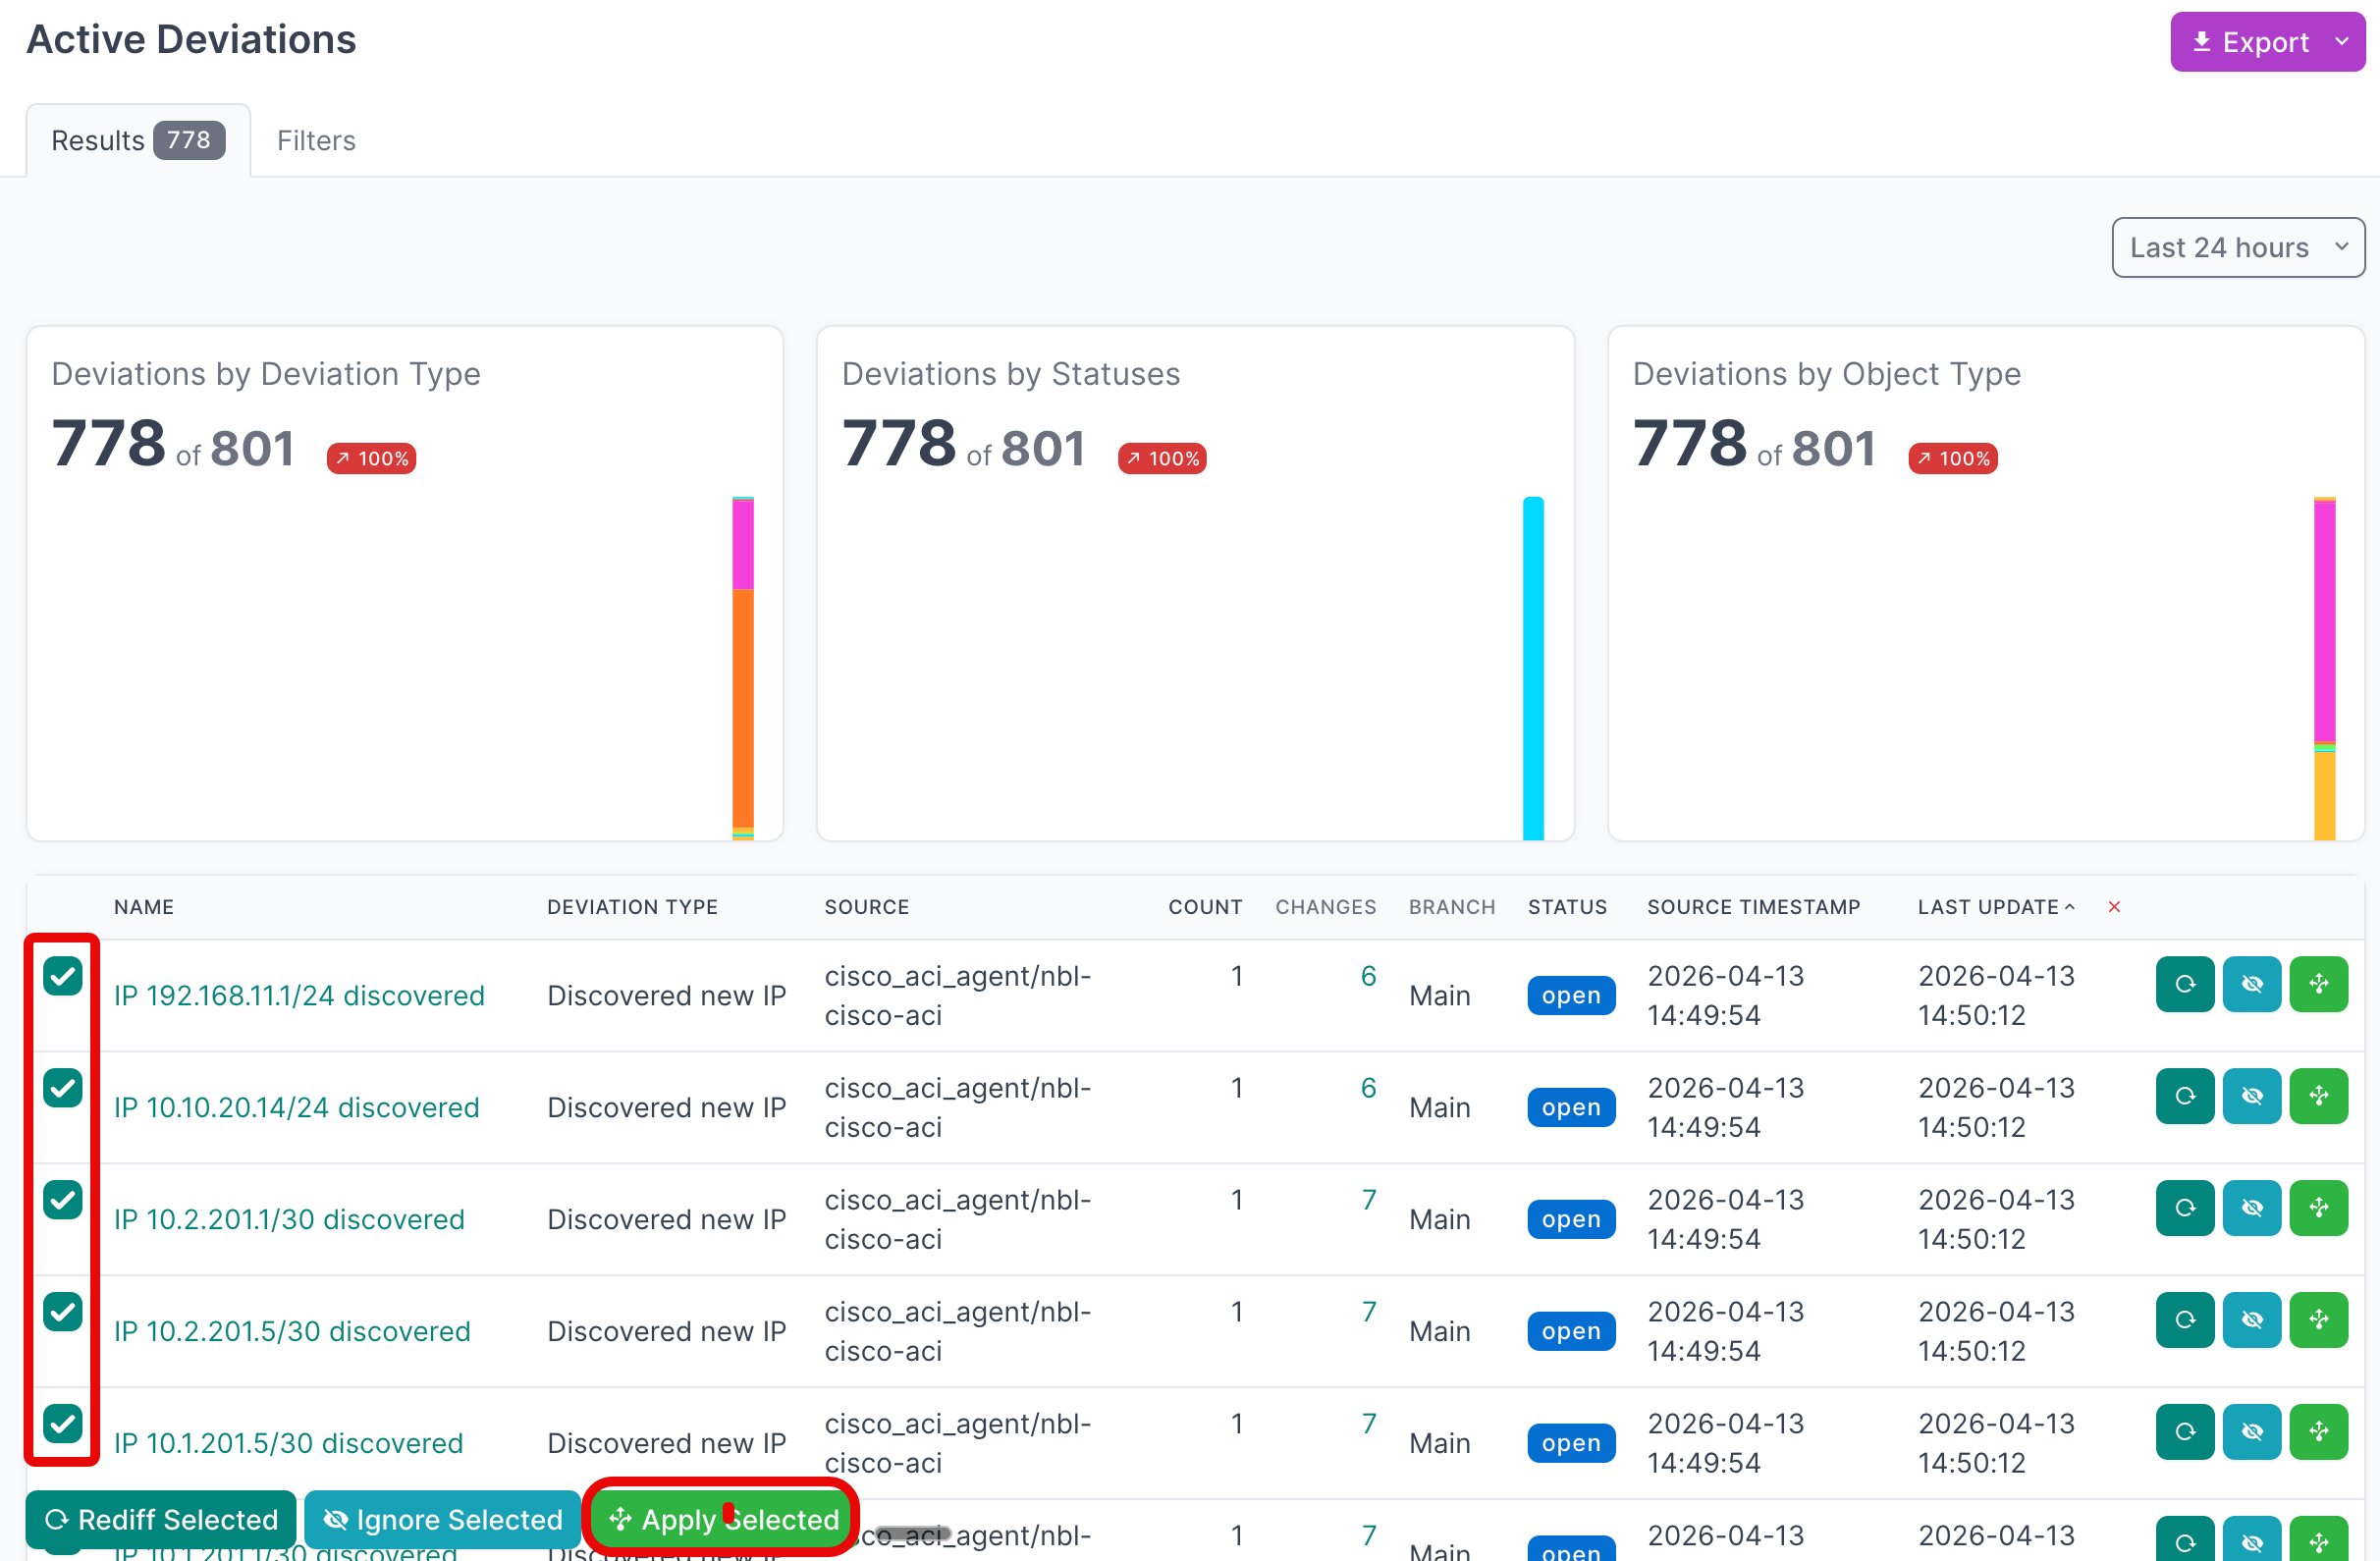
Task: Open the Last 24 hours dropdown
Action: pyautogui.click(x=2237, y=247)
